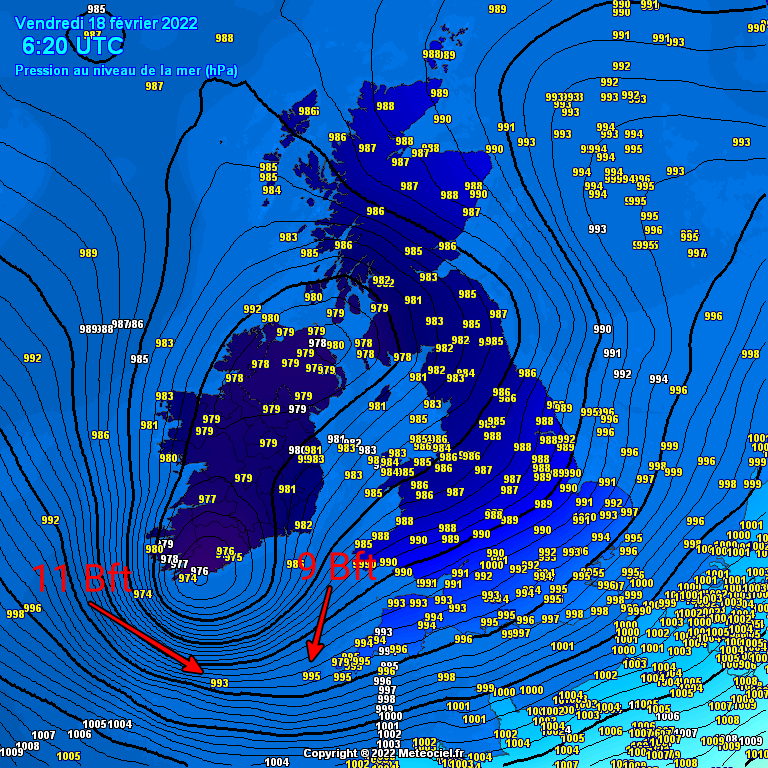Click the "Copyright © 2022 Meteociel.fr" text
Screen dimensions: 768x768
384,753
